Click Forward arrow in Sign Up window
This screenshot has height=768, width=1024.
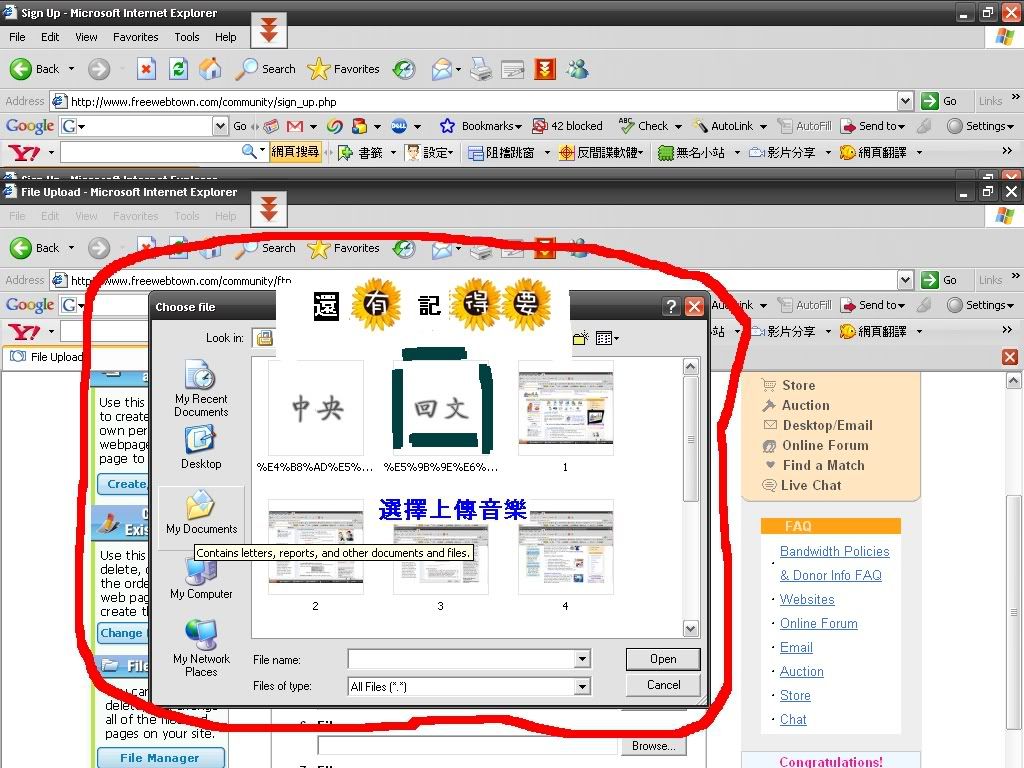(x=99, y=69)
